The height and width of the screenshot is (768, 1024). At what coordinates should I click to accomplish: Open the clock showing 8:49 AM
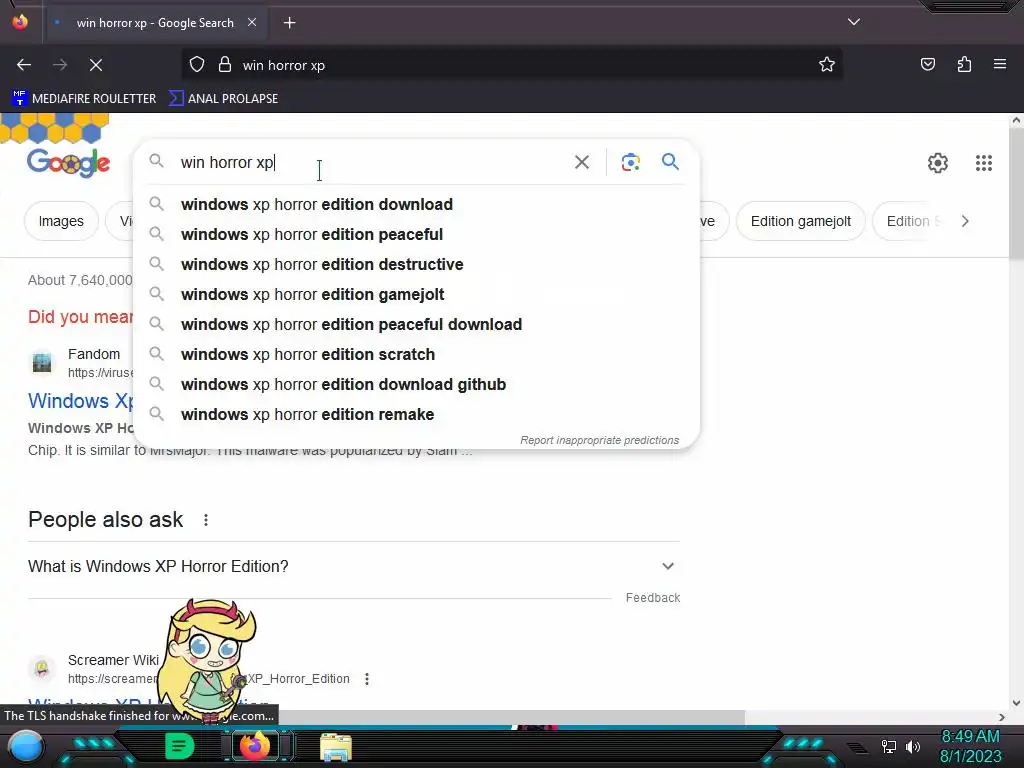pos(970,746)
